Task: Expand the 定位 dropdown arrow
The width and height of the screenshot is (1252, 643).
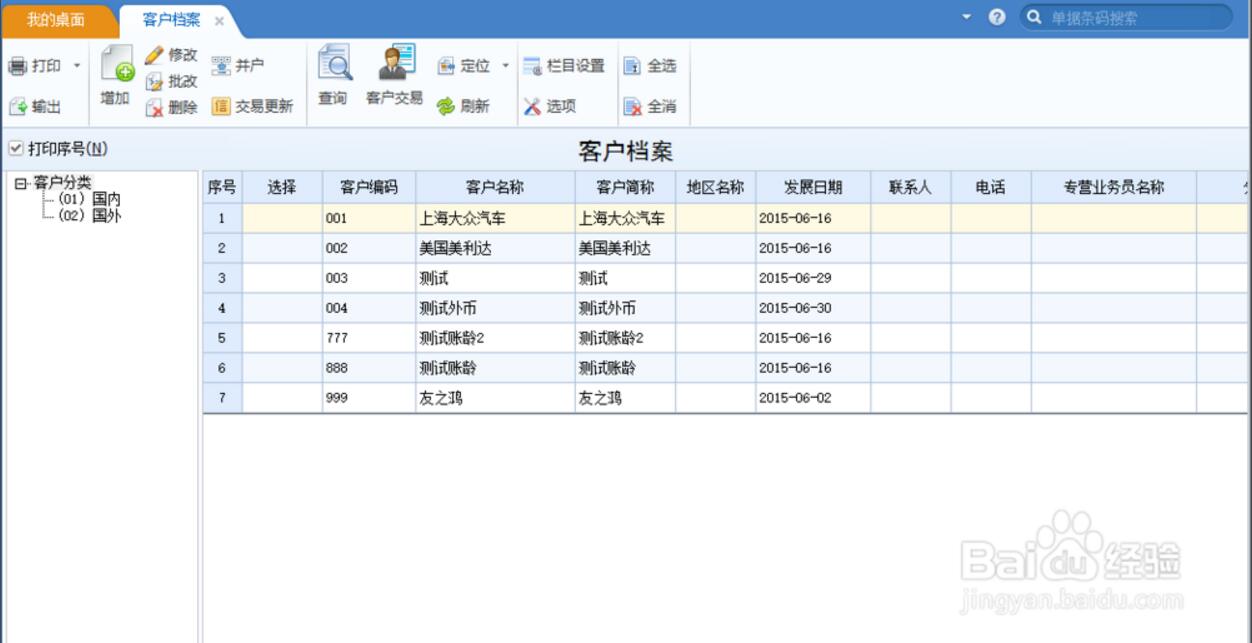Action: [505, 66]
